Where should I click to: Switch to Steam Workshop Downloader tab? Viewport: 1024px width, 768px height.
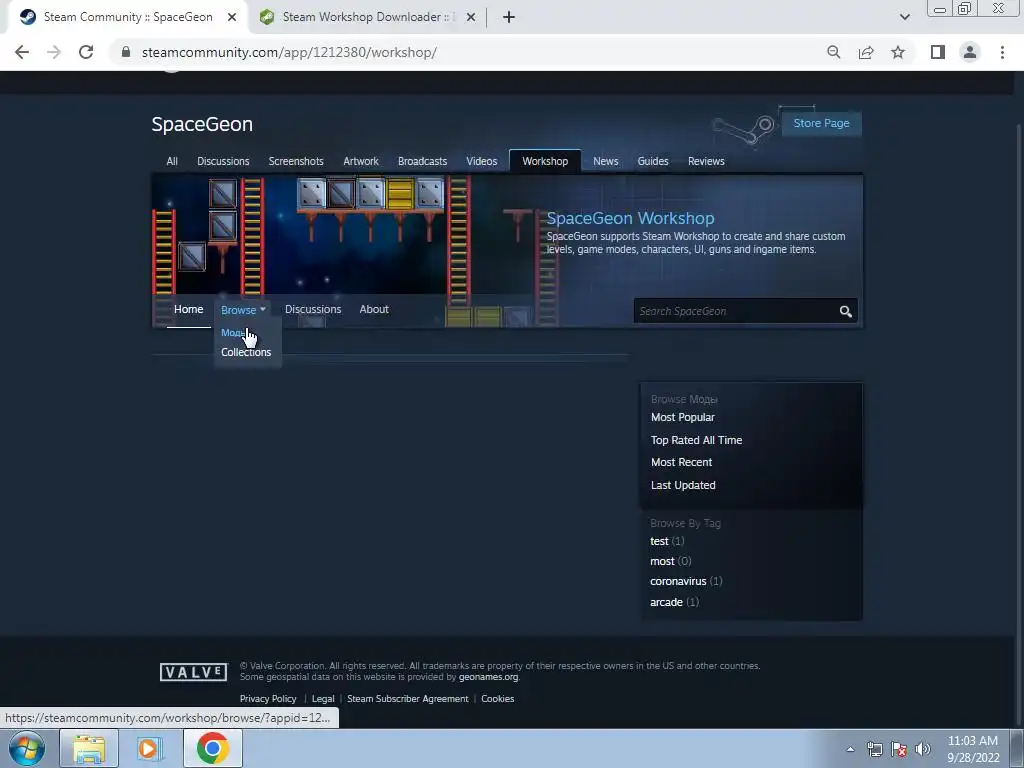[368, 17]
